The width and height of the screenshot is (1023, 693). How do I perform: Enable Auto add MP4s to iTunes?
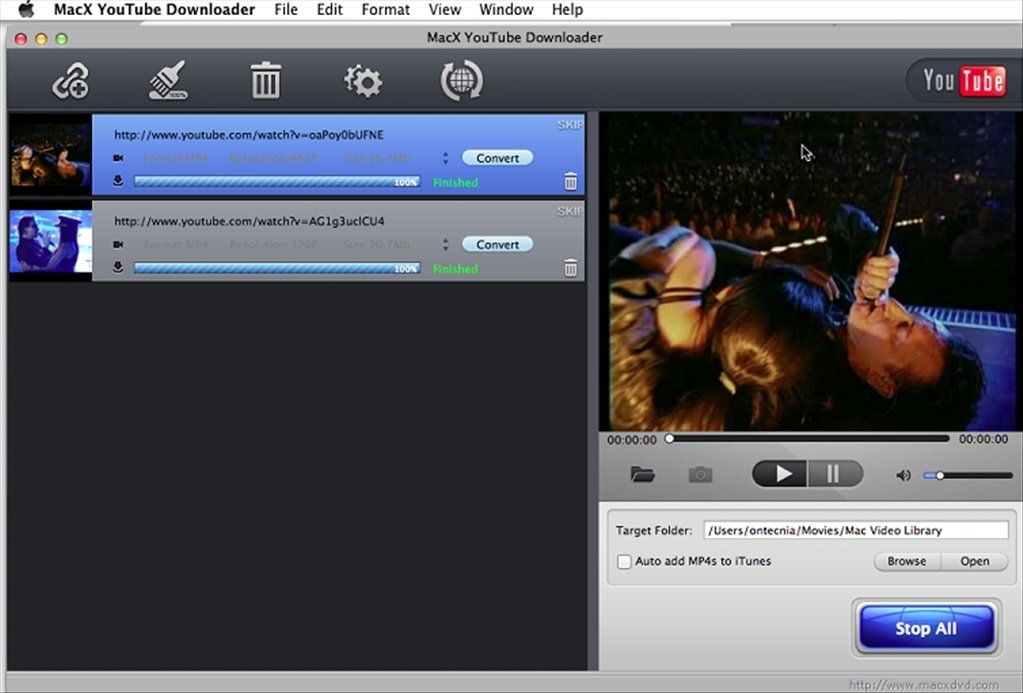tap(624, 561)
